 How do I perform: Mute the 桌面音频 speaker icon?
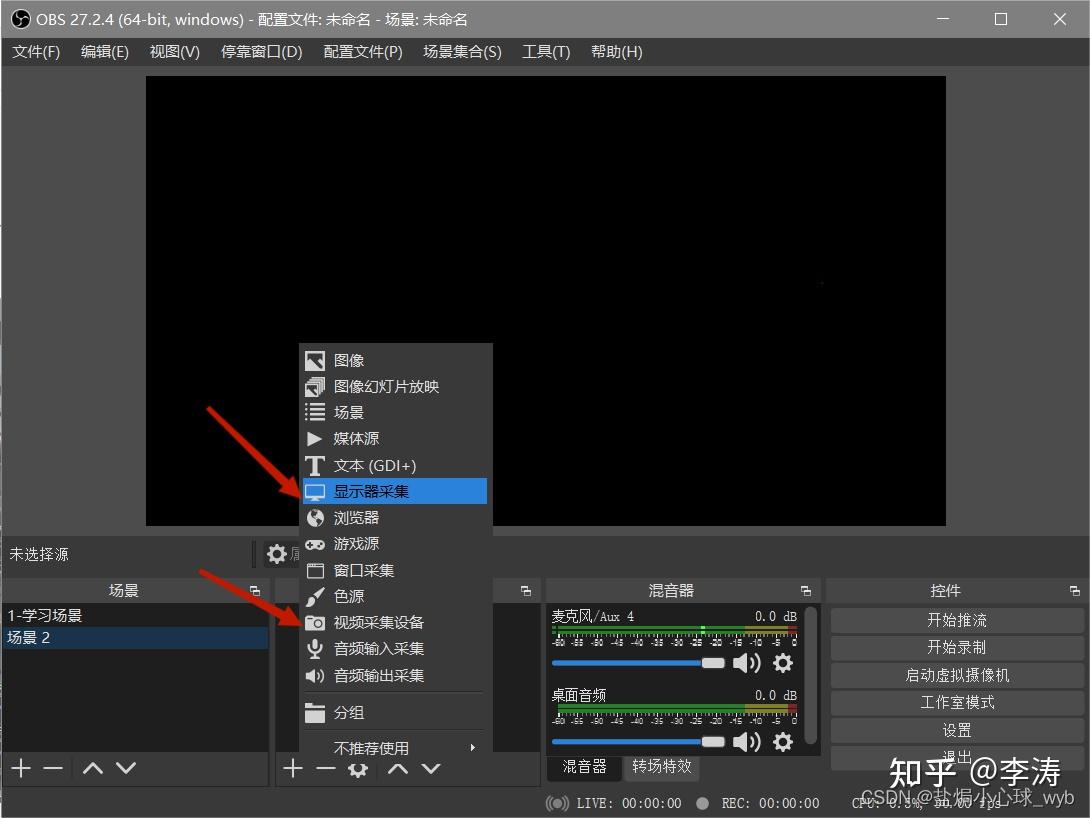tap(747, 742)
